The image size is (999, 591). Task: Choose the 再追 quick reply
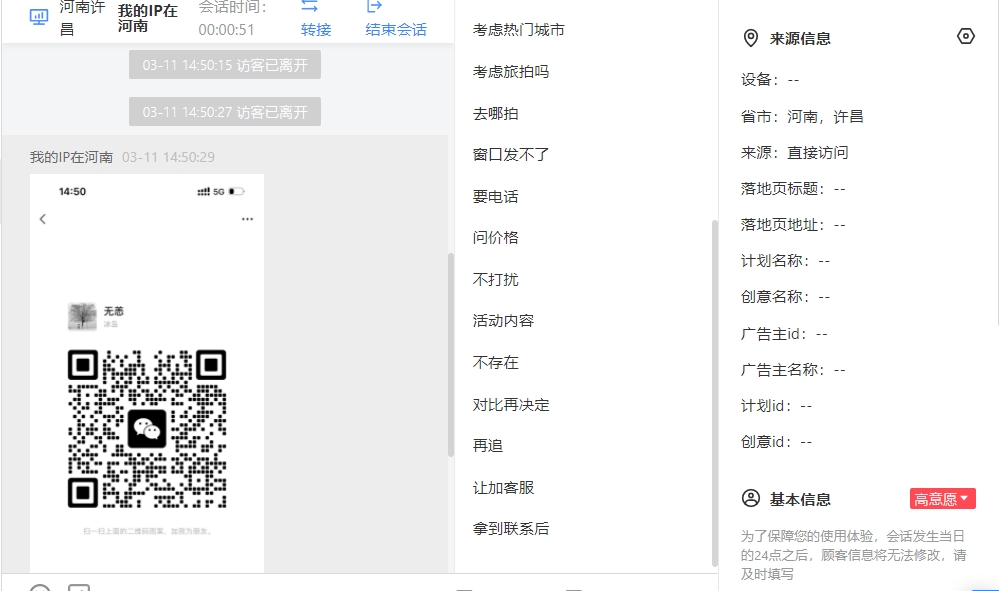tap(488, 446)
